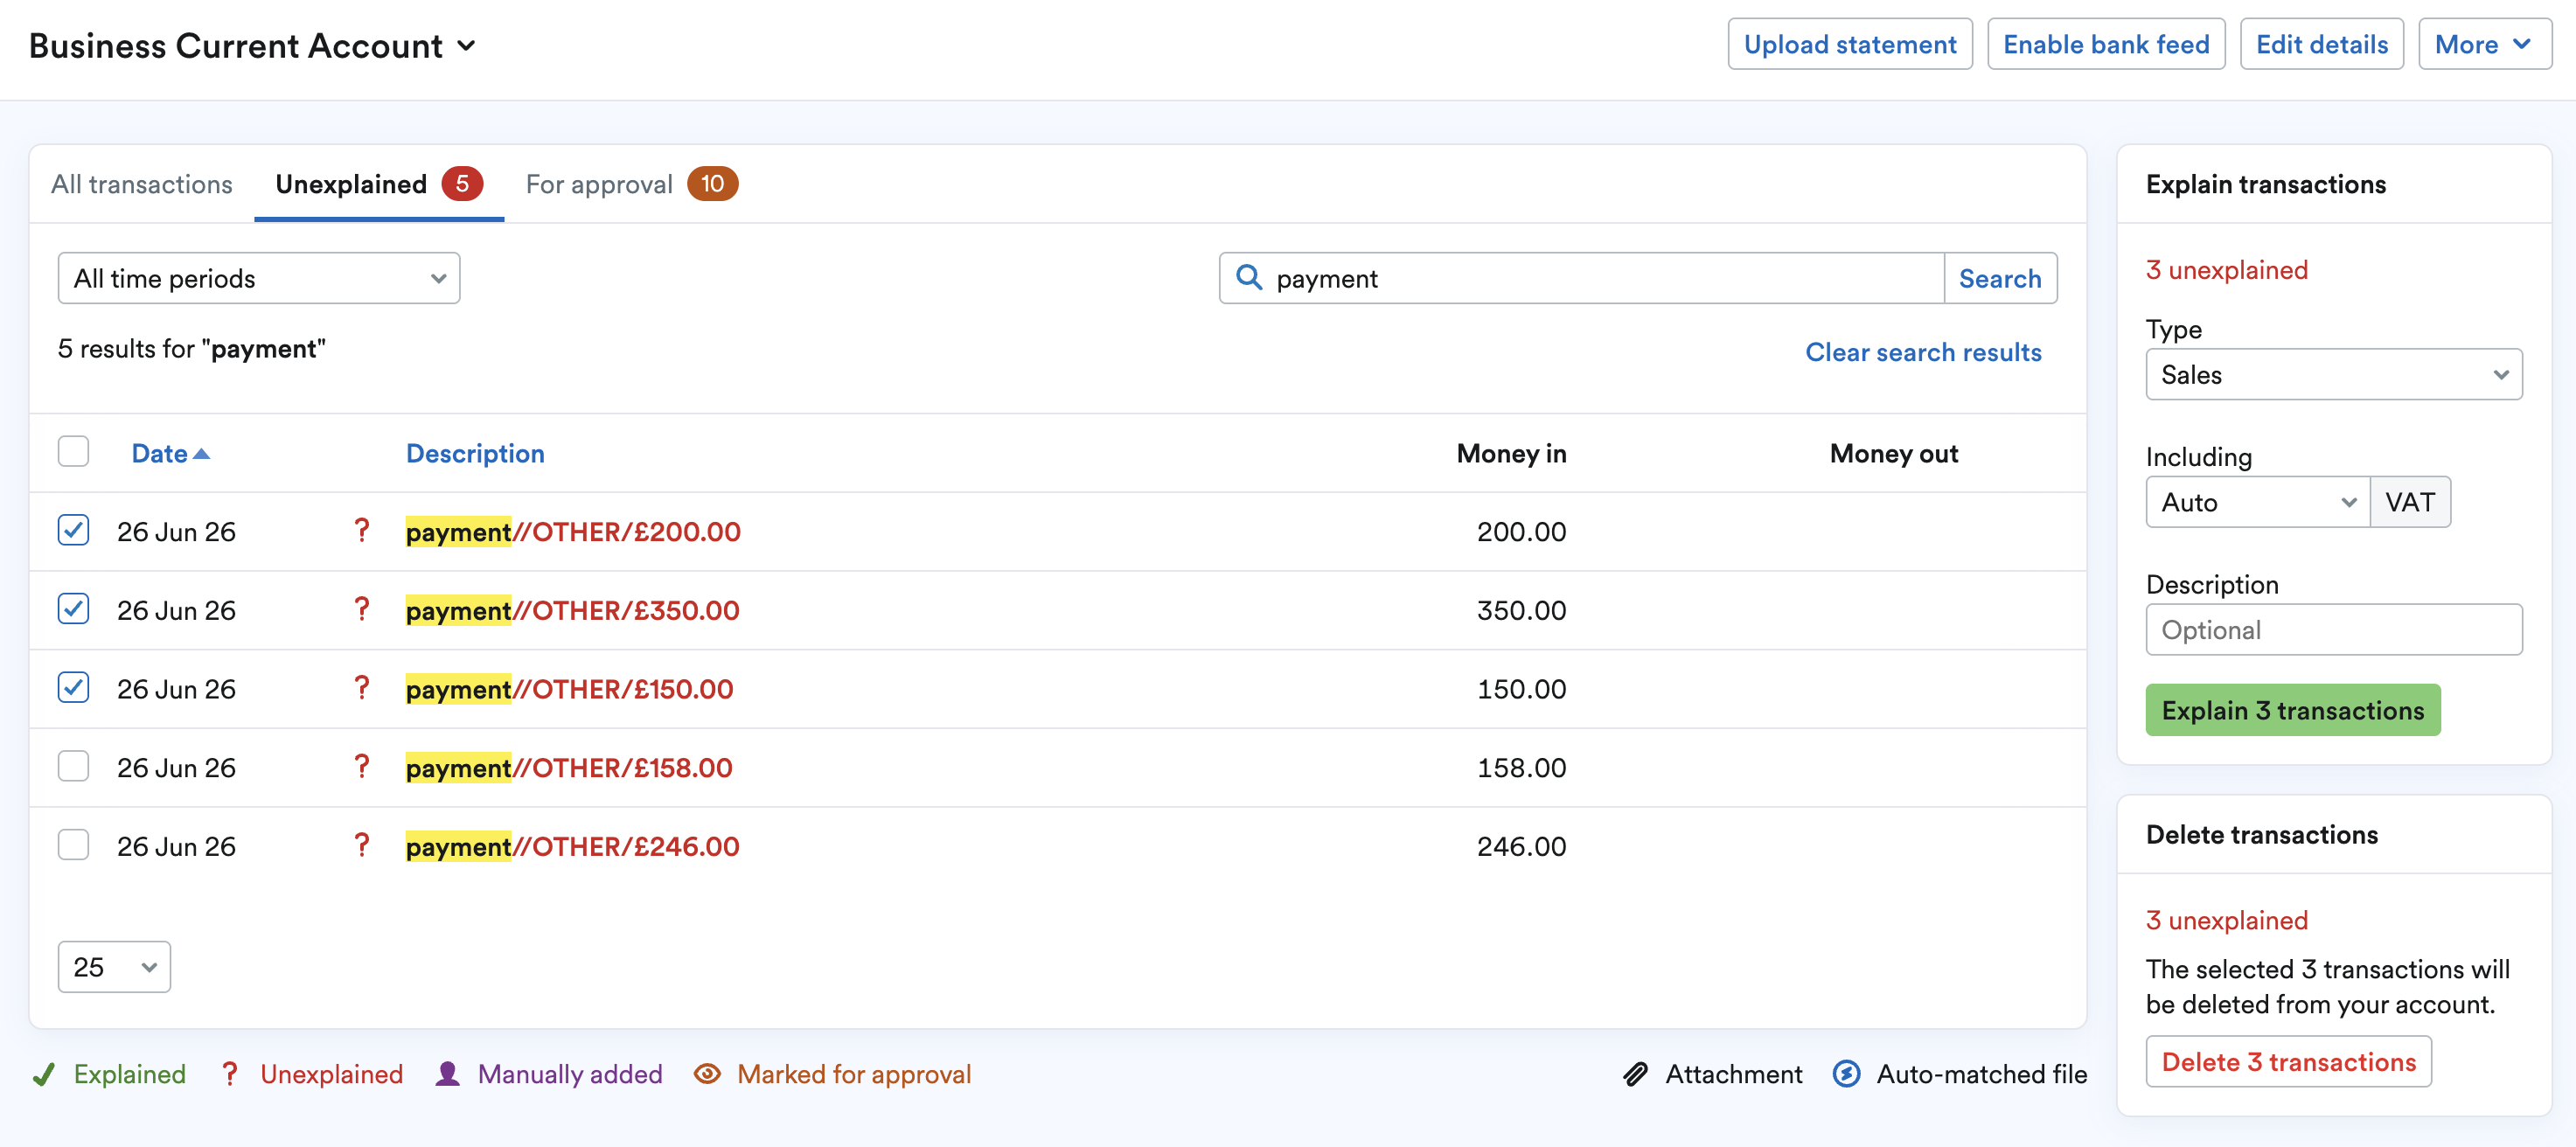
Task: Click Edit details button
Action: 2321,44
